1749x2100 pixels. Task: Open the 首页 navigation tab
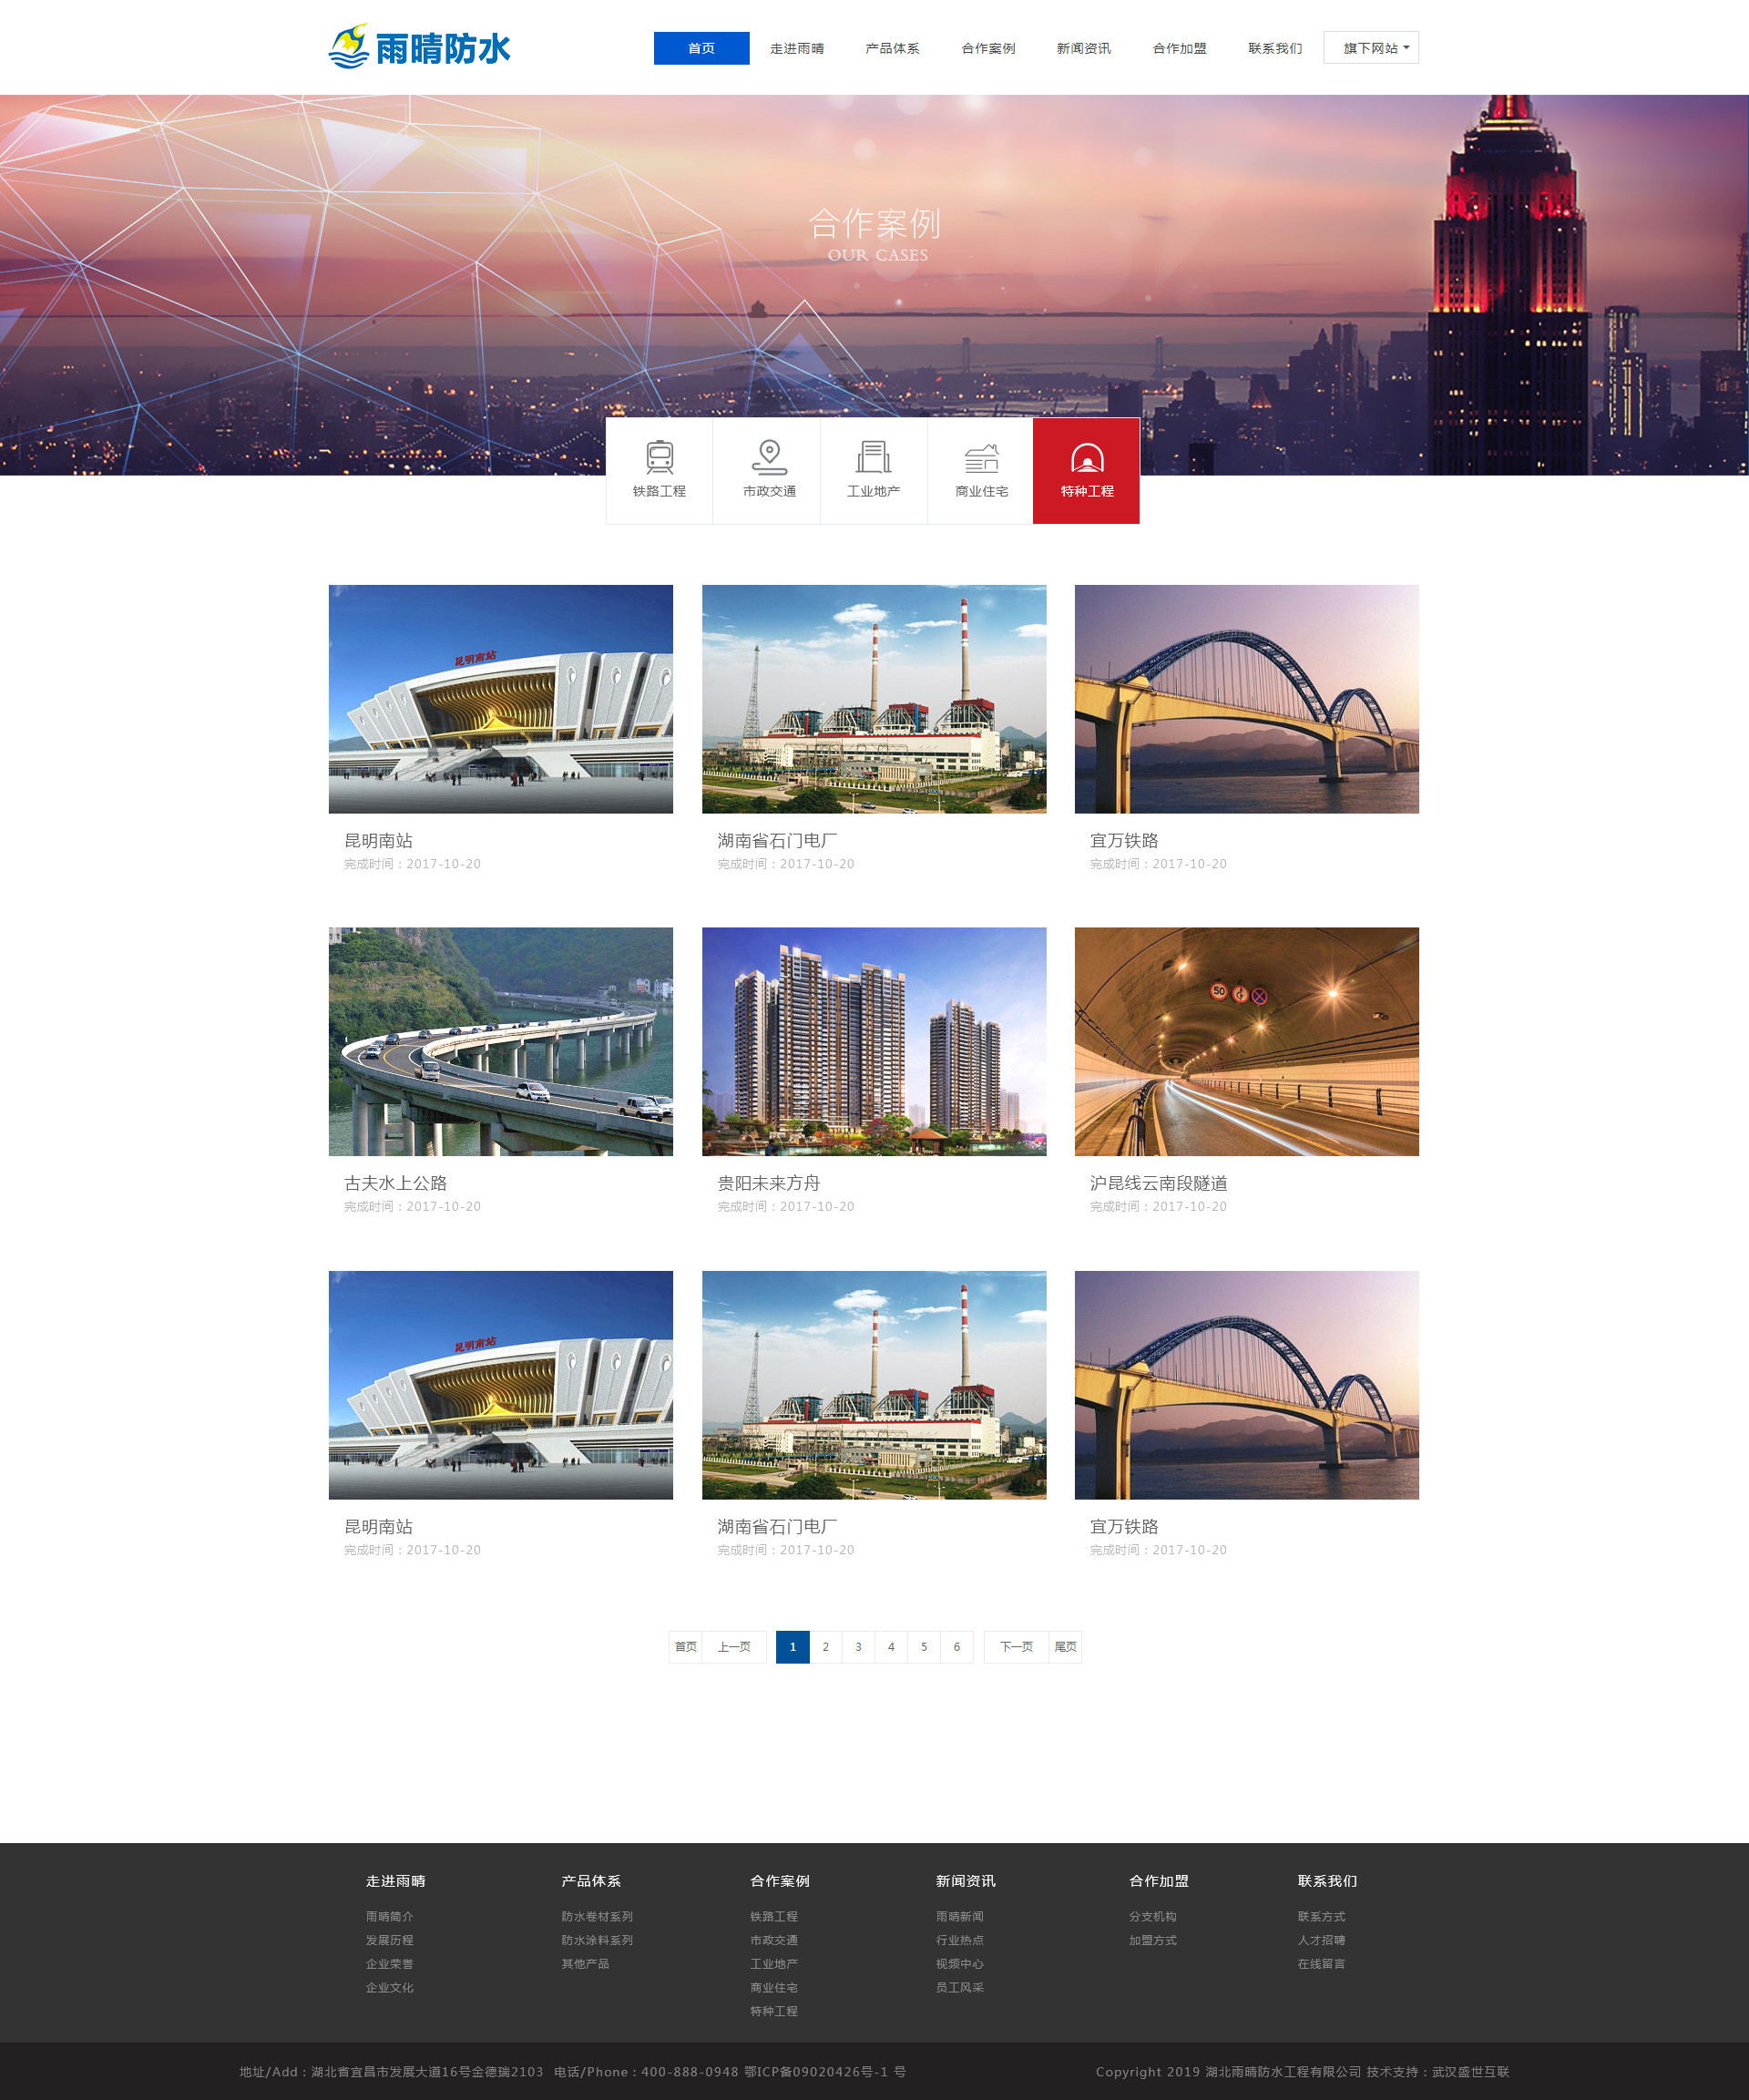pyautogui.click(x=701, y=48)
